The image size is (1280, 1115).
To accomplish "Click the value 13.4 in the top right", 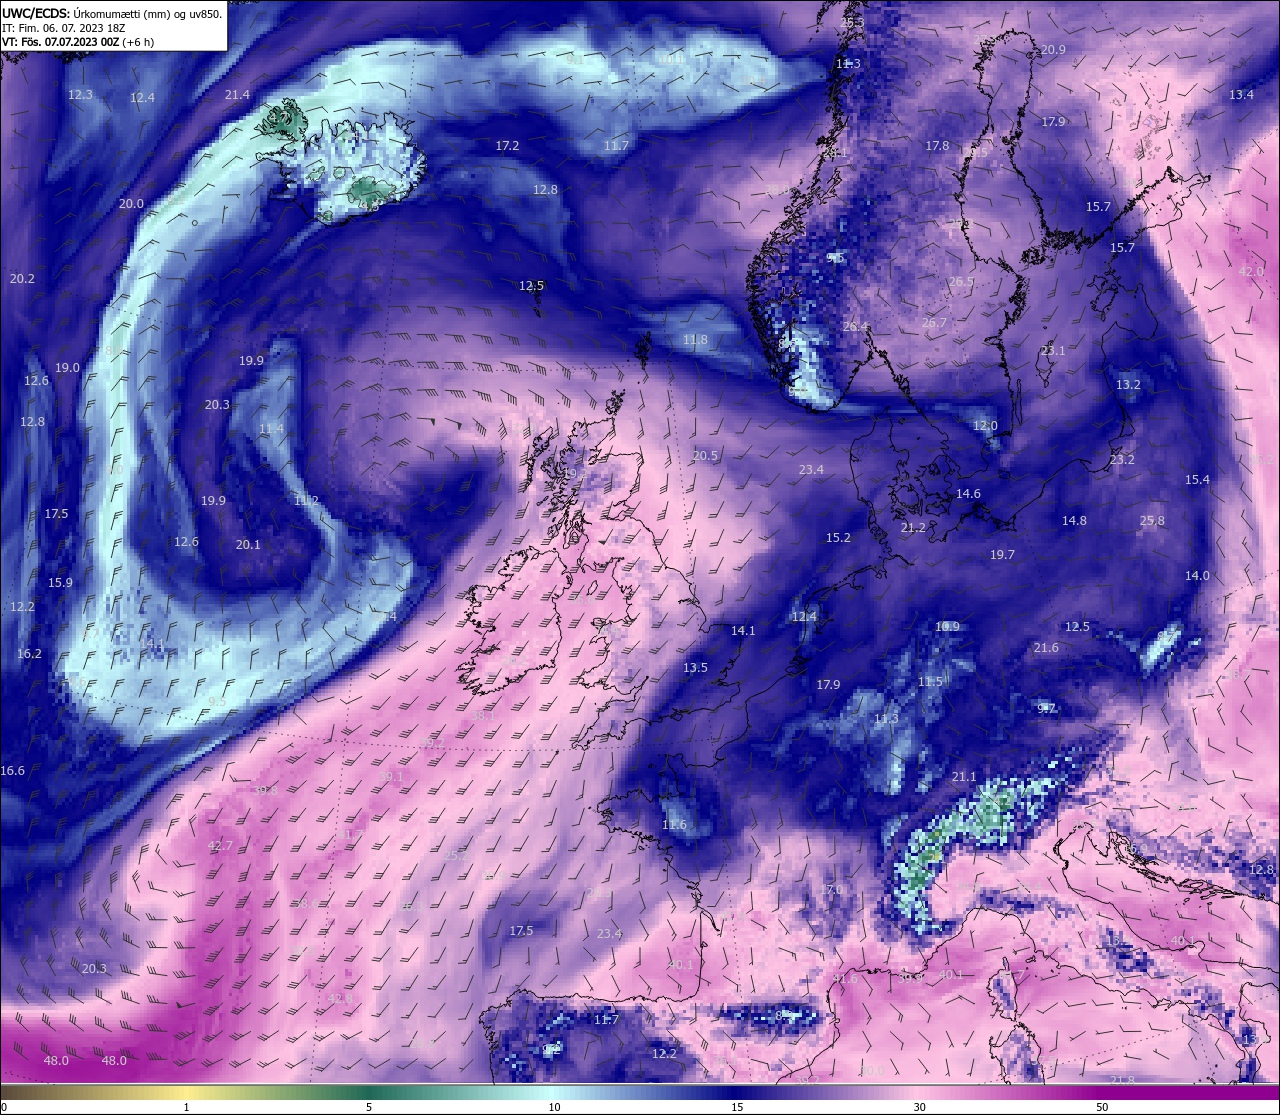I will (x=1241, y=95).
